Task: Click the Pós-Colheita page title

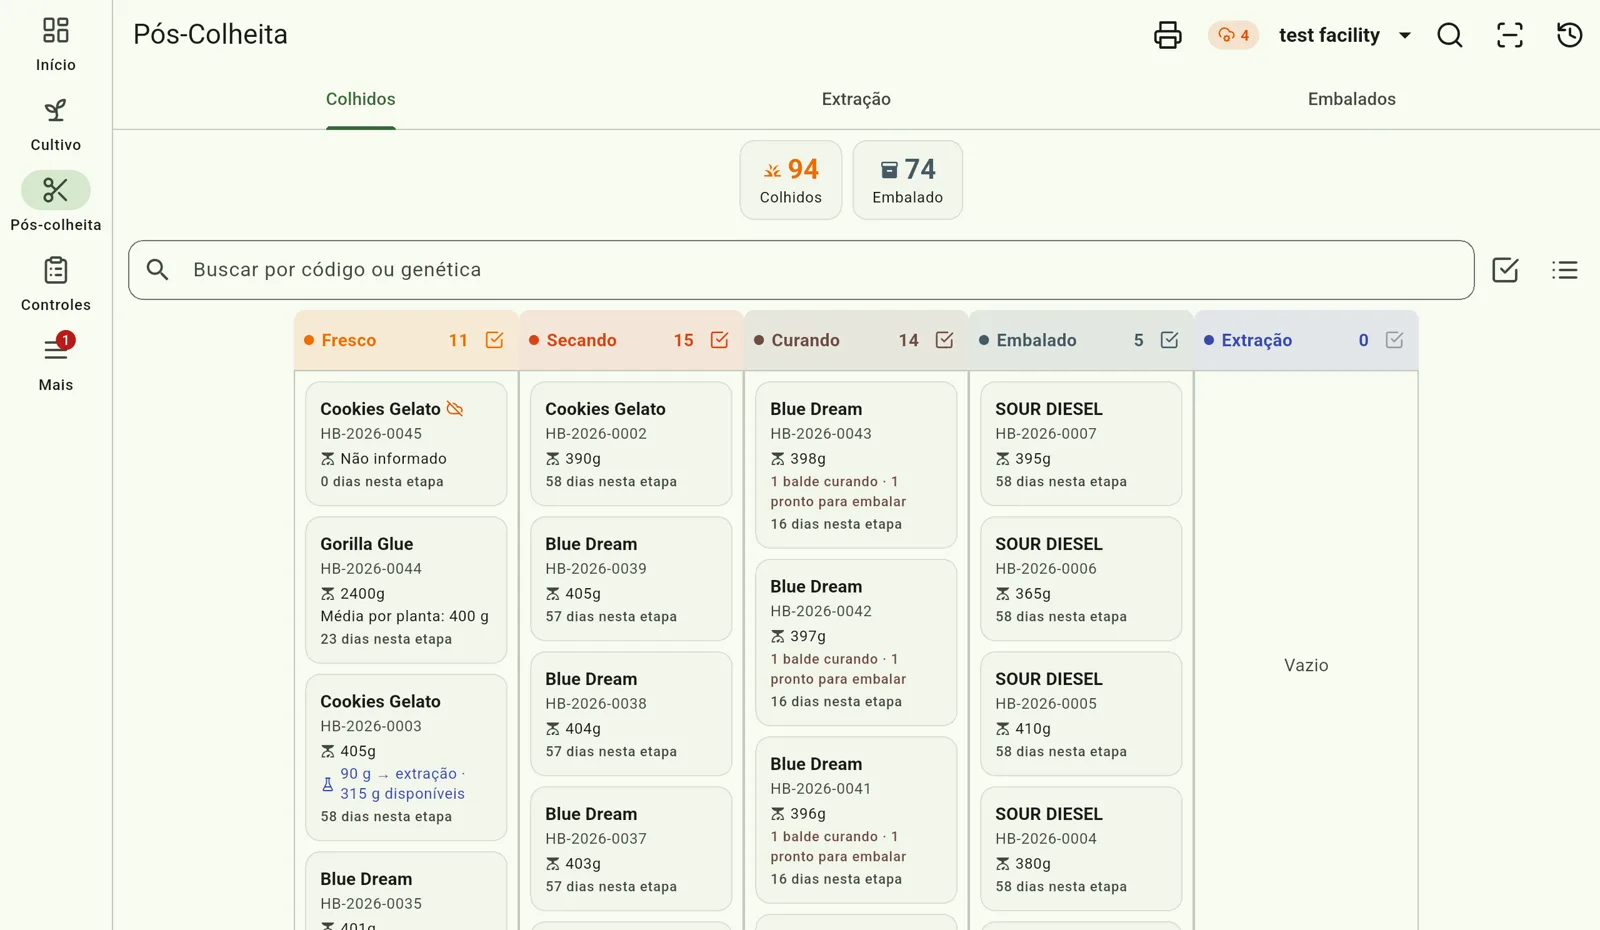Action: 210,34
